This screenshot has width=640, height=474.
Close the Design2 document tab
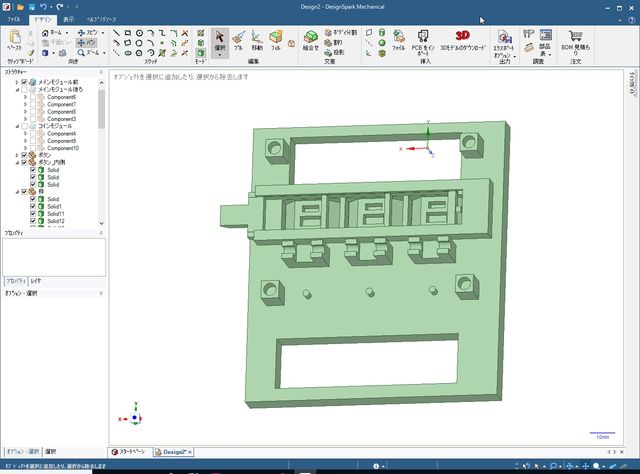190,452
